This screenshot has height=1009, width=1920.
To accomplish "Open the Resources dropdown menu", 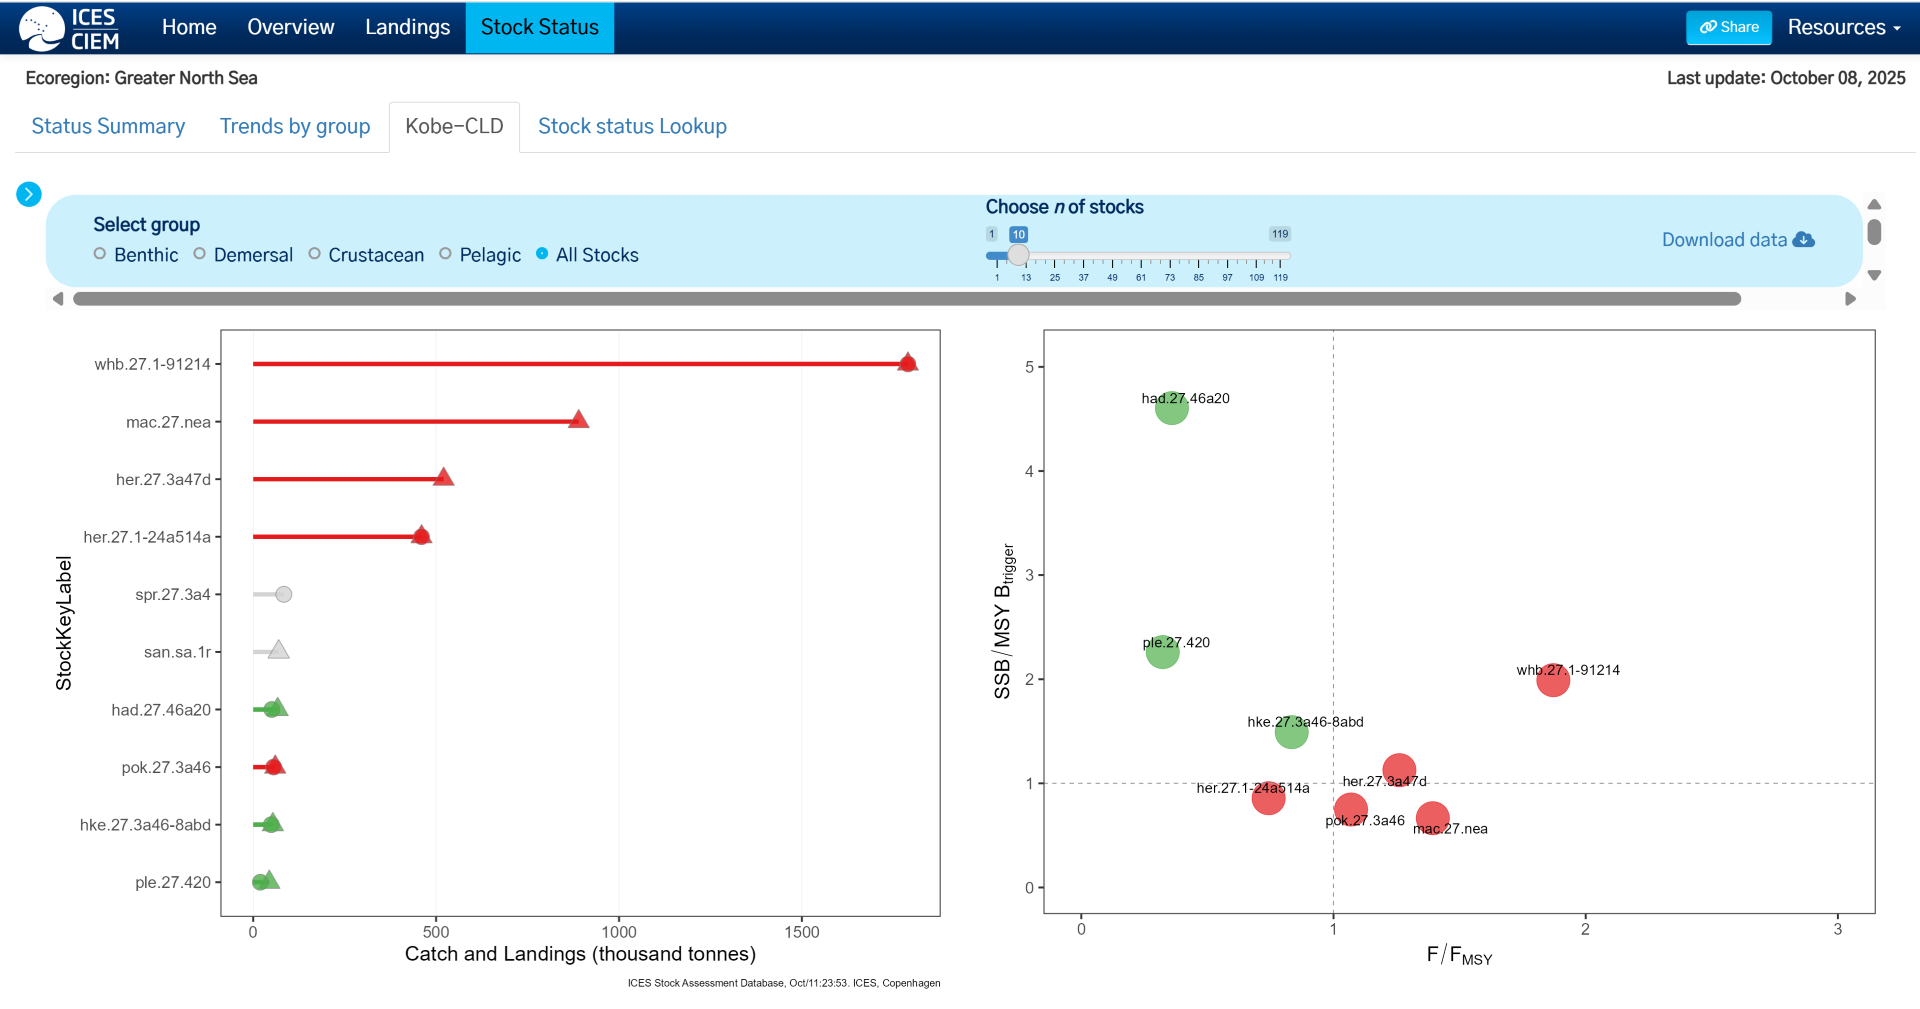I will (x=1843, y=28).
